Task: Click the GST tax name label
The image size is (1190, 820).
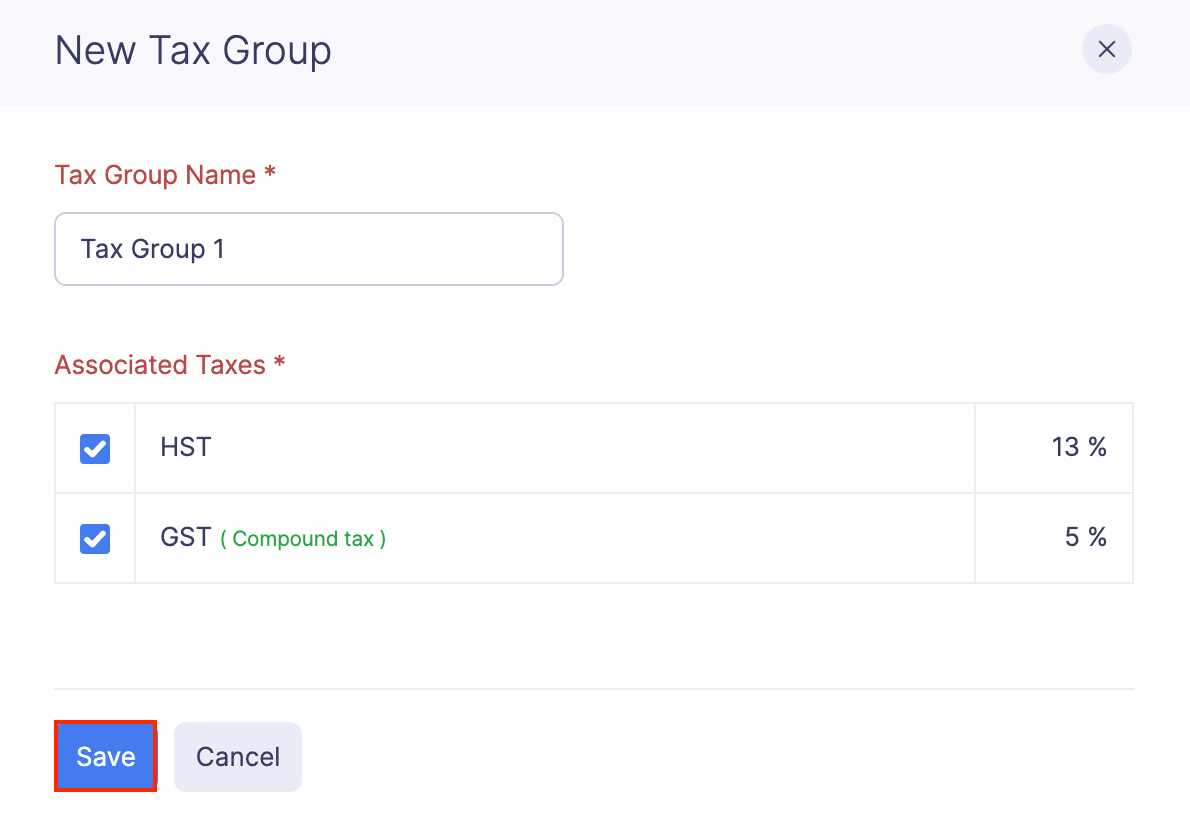Action: click(186, 537)
